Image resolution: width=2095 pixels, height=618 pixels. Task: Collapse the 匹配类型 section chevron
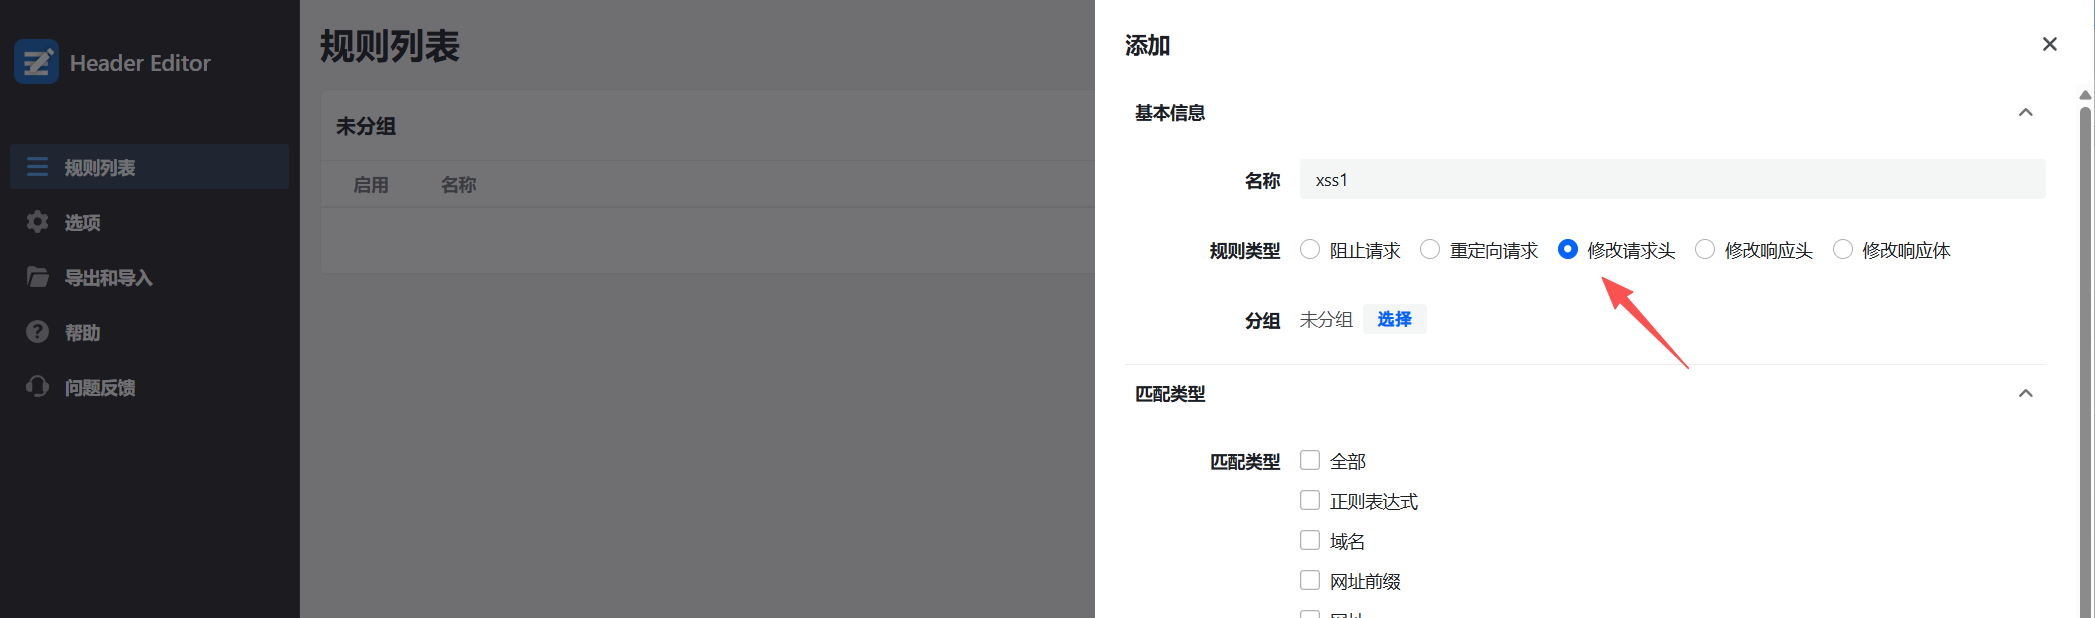2025,394
